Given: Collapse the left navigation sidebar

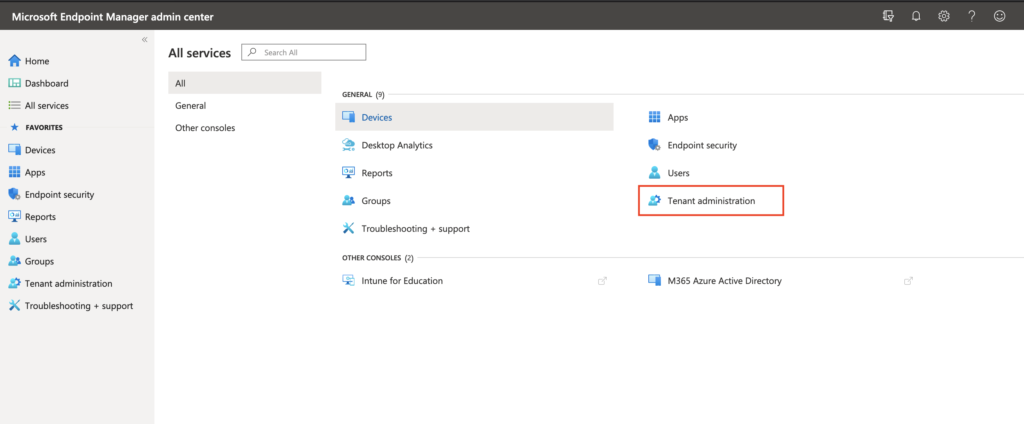Looking at the screenshot, I should point(144,40).
